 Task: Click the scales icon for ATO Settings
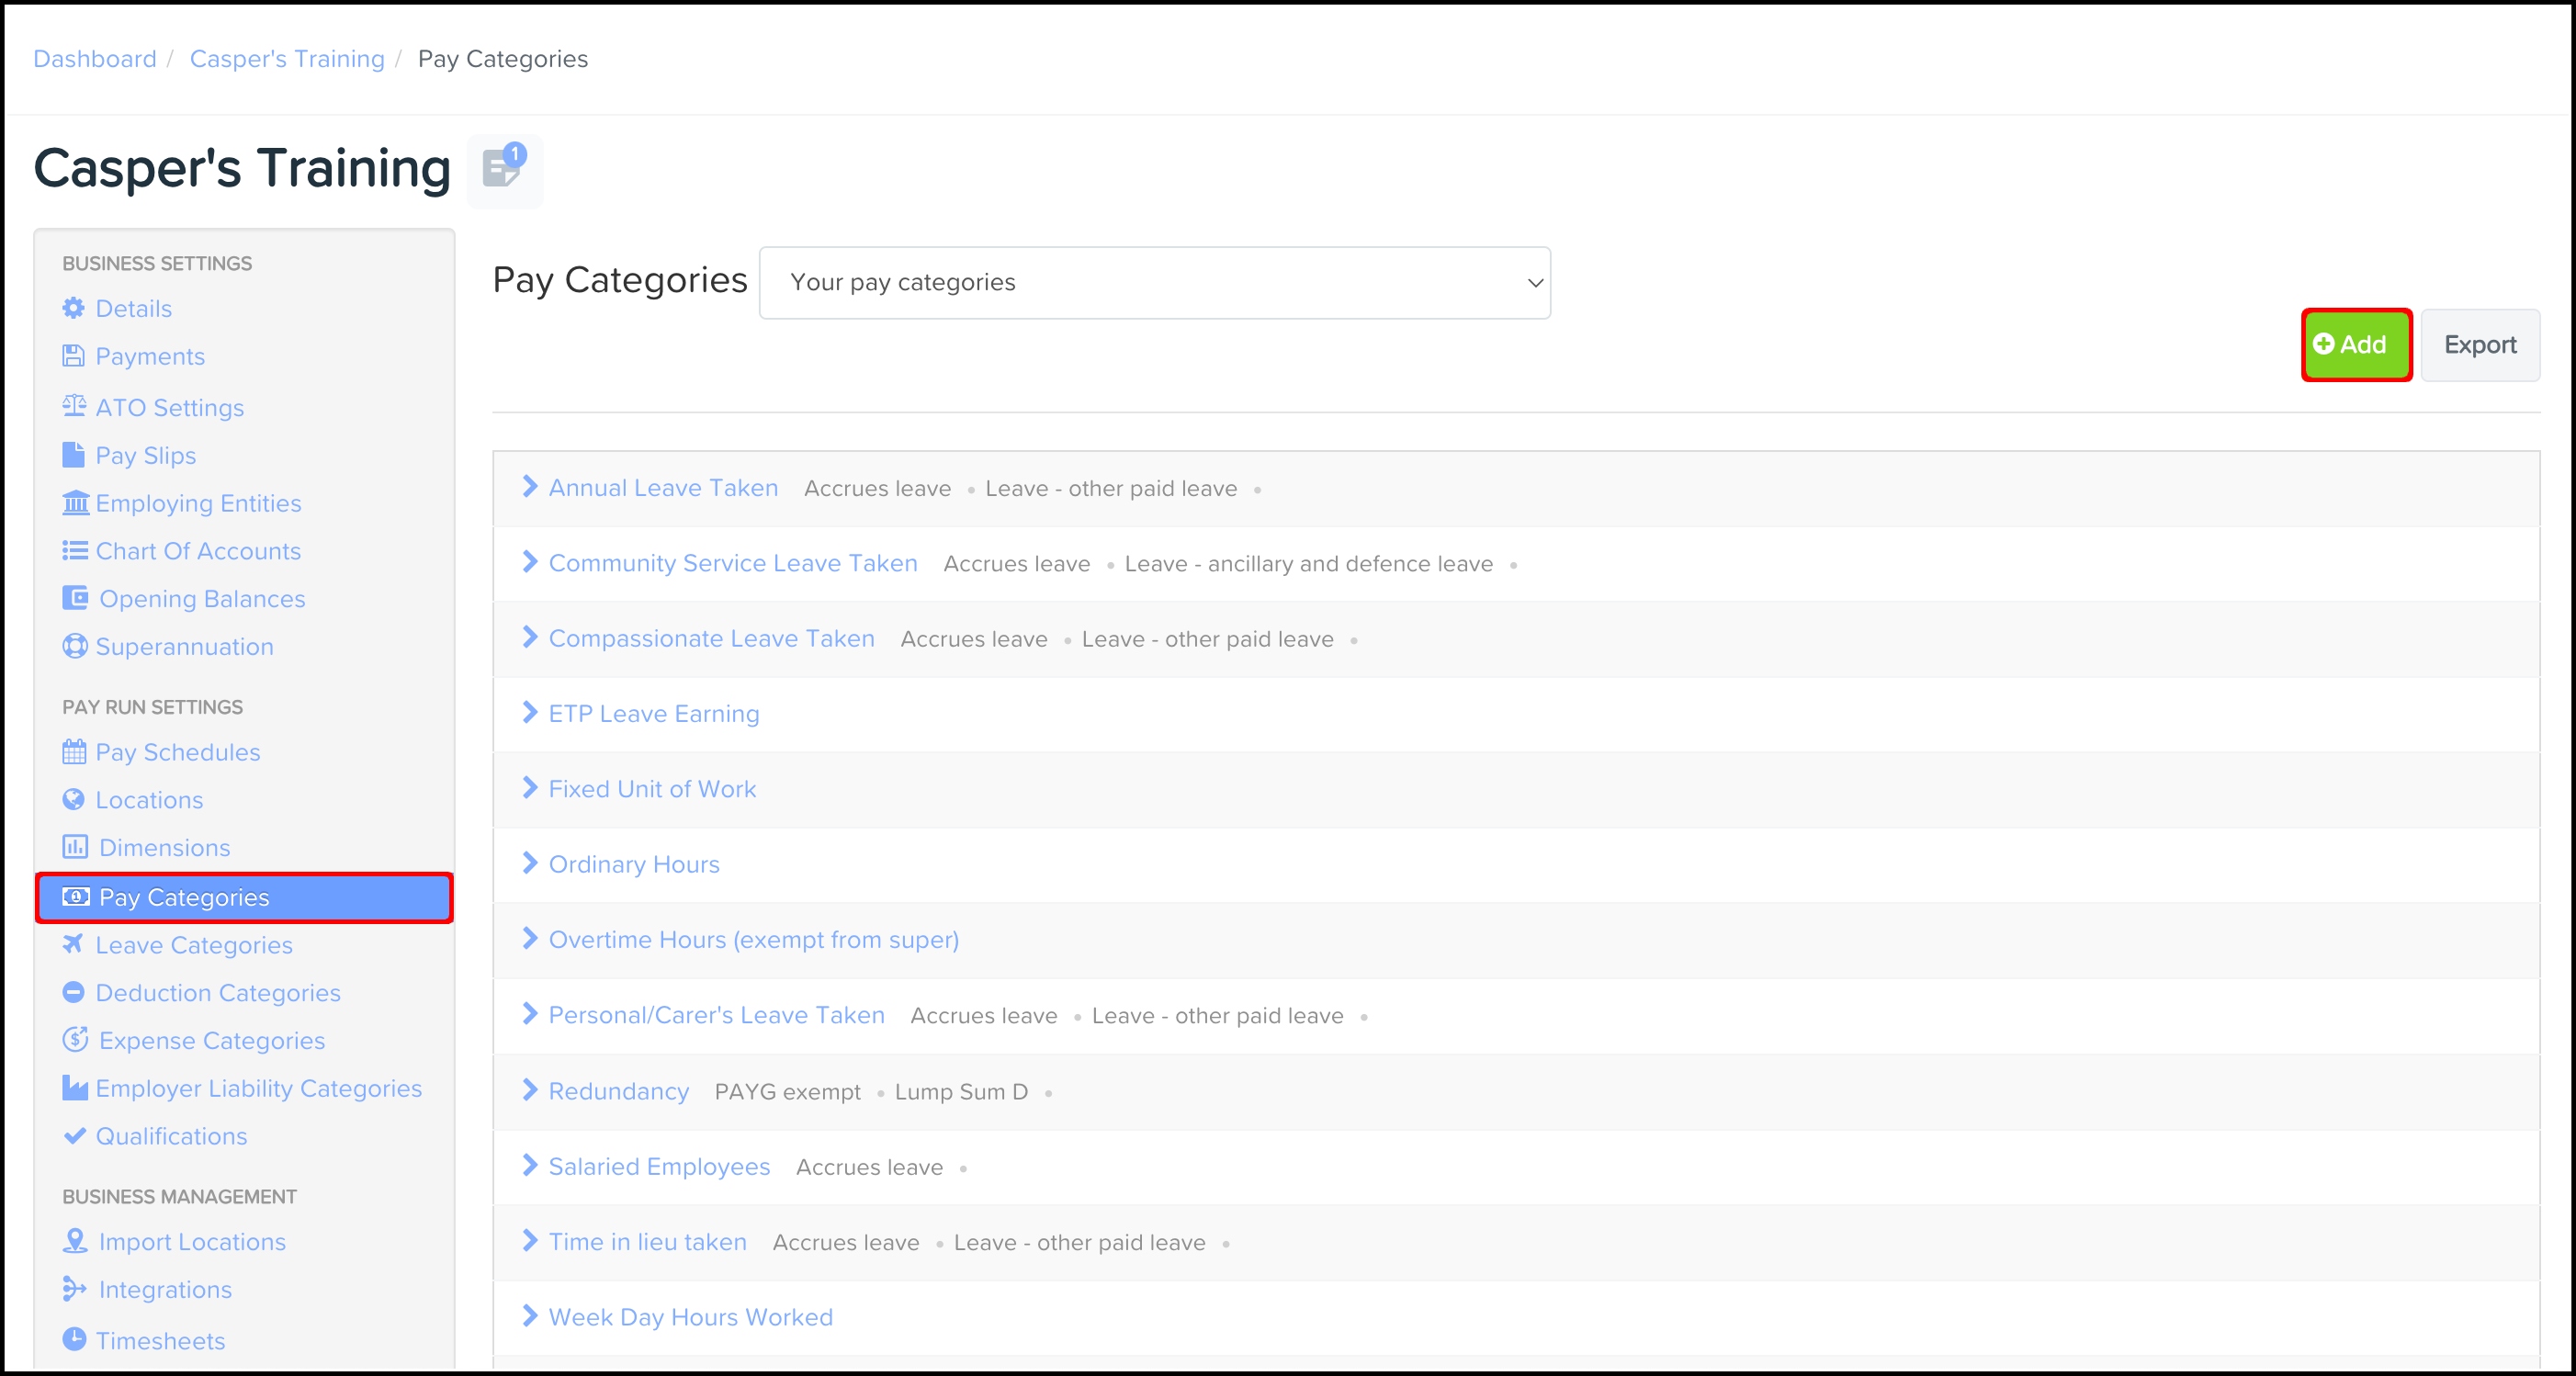74,406
